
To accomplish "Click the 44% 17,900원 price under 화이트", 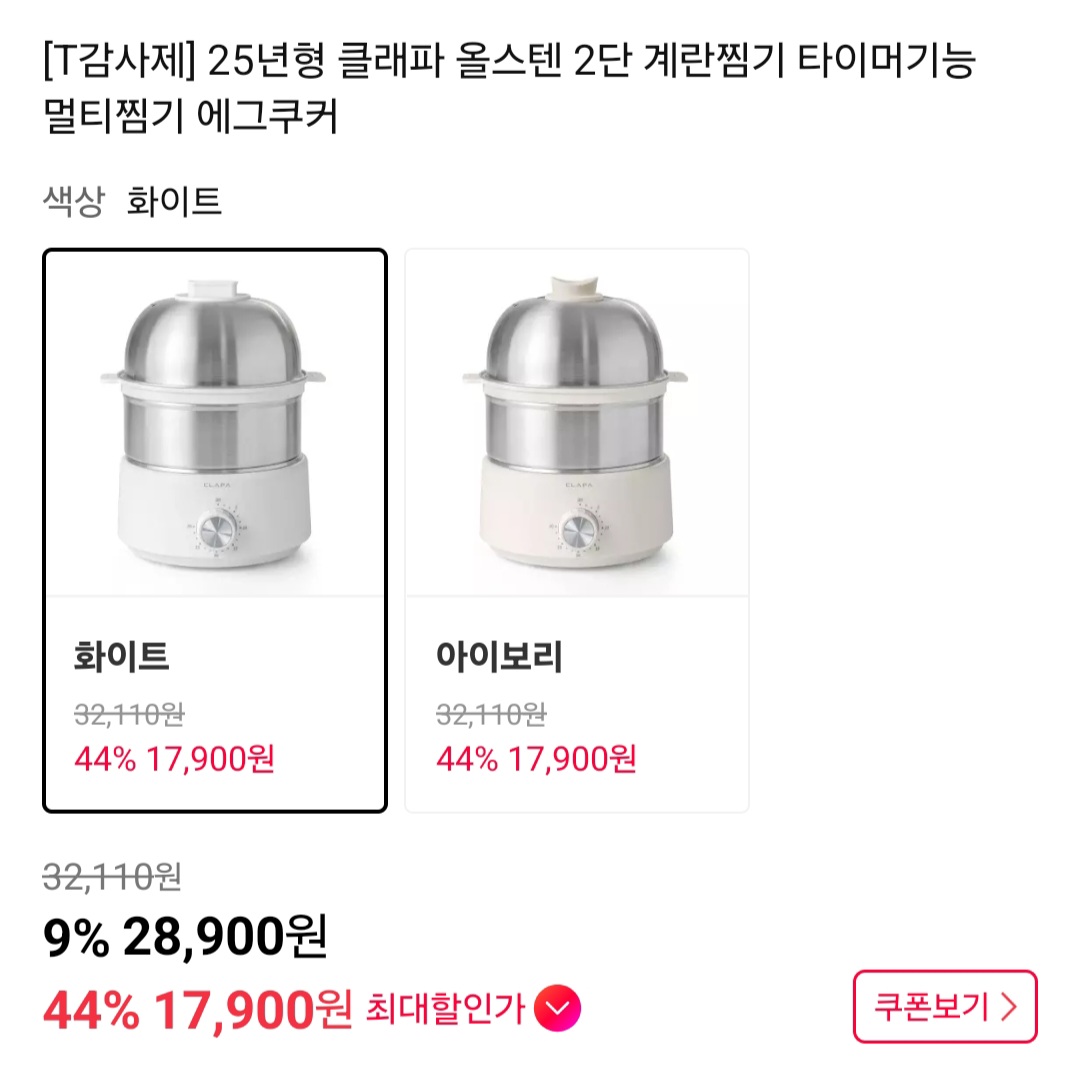I will click(x=174, y=759).
